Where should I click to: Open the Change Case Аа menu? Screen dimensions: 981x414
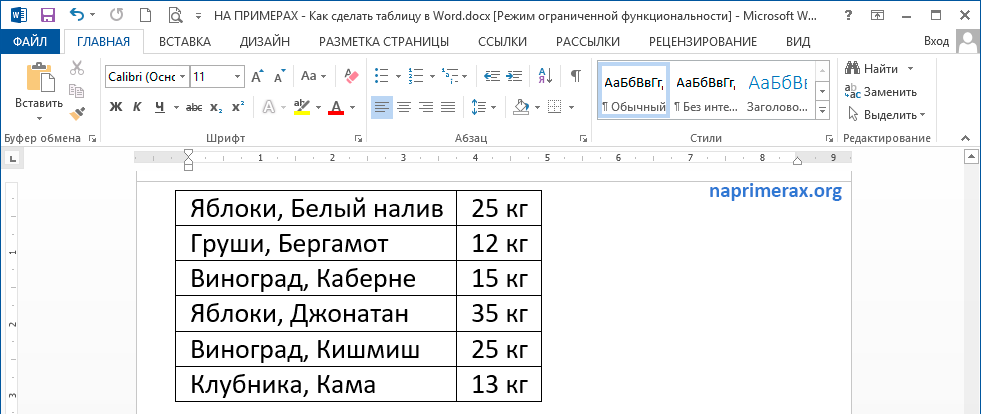pos(313,76)
